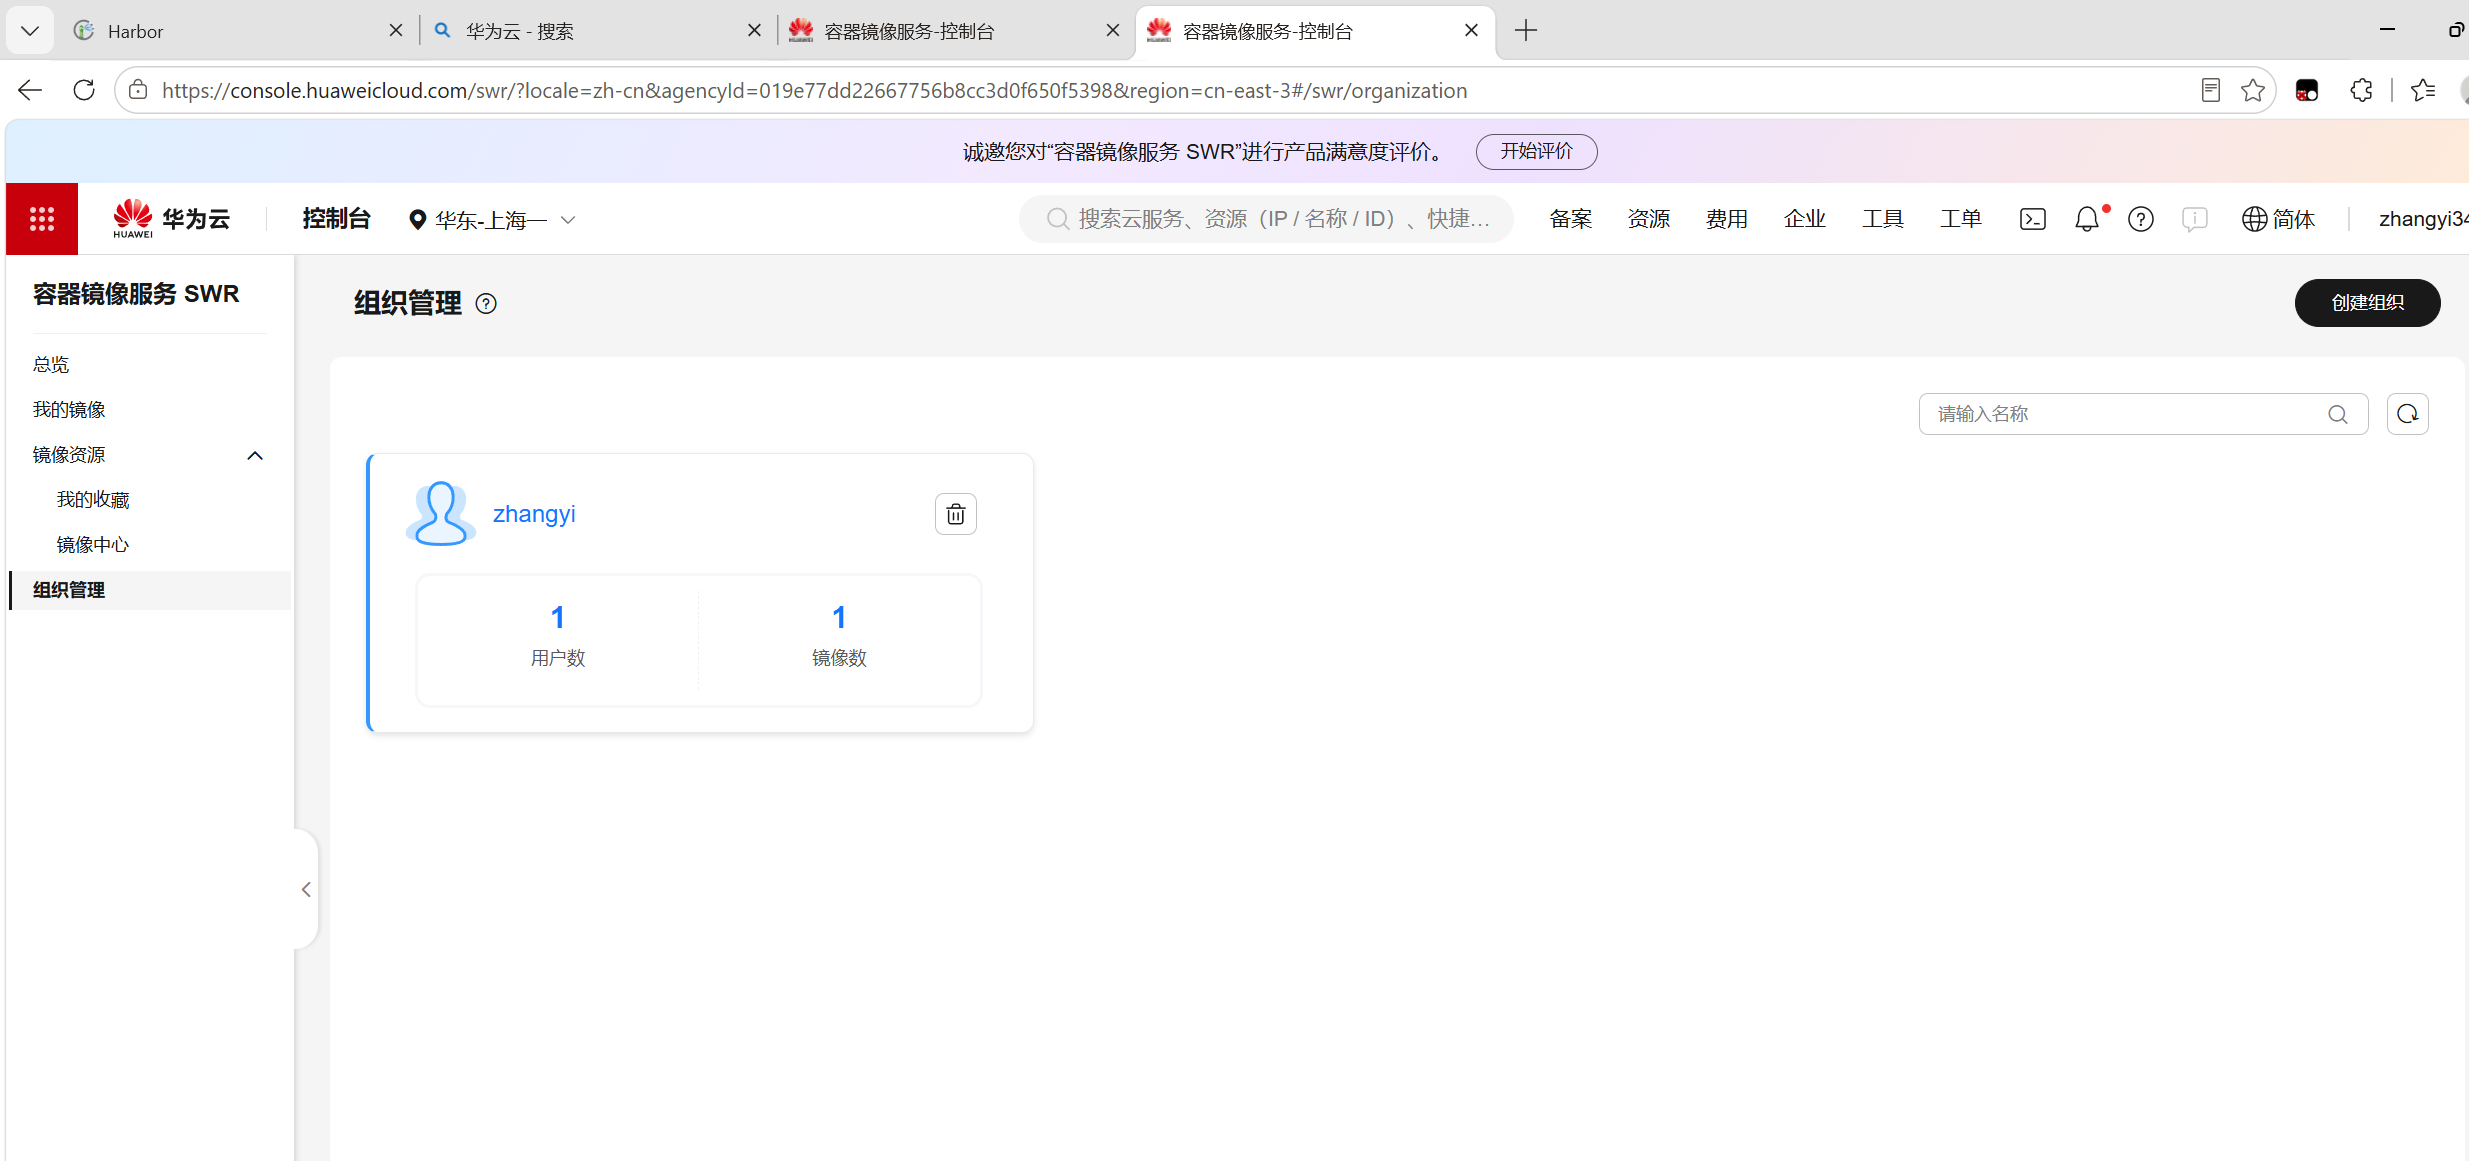Image resolution: width=2469 pixels, height=1161 pixels.
Task: Open 我的镜像 in the sidebar
Action: (x=69, y=410)
